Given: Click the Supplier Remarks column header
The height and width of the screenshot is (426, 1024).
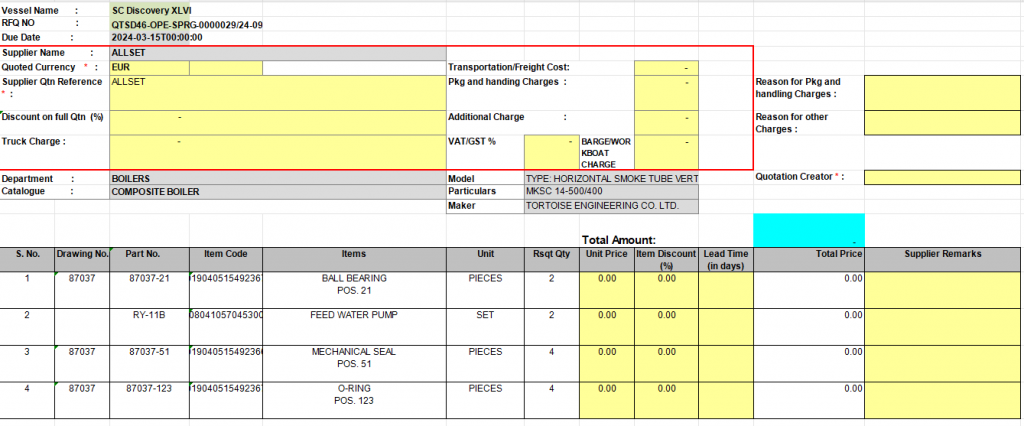Looking at the screenshot, I should point(943,254).
